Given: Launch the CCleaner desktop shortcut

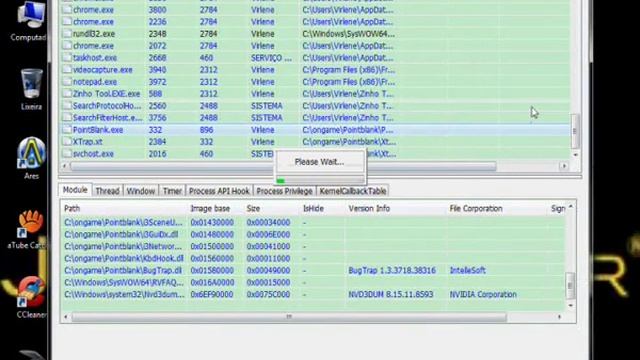Looking at the screenshot, I should click(31, 298).
